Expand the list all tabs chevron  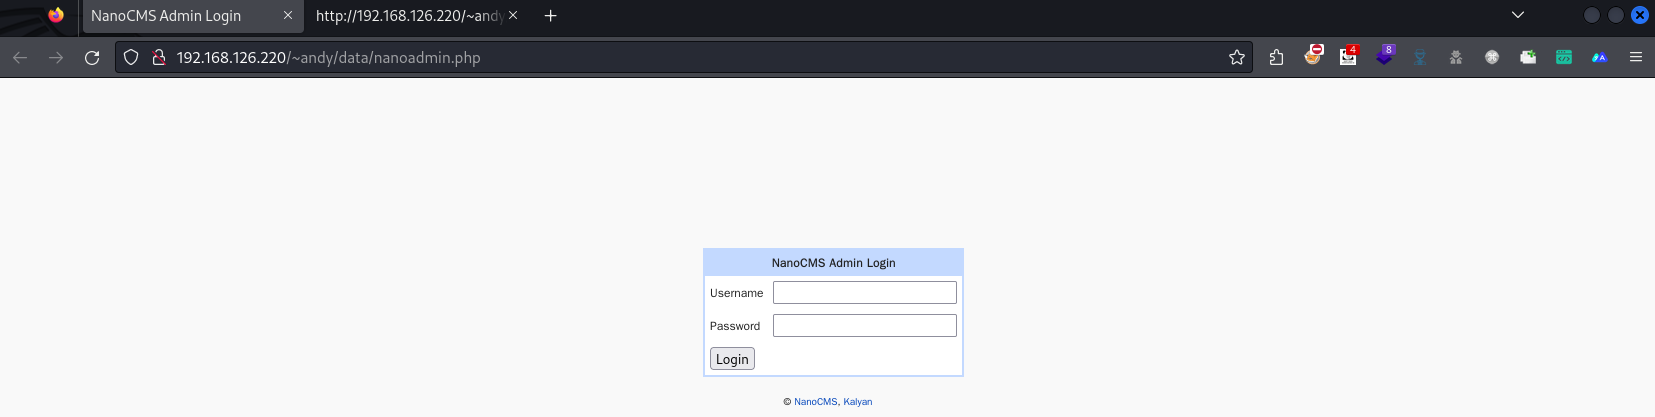click(1517, 15)
